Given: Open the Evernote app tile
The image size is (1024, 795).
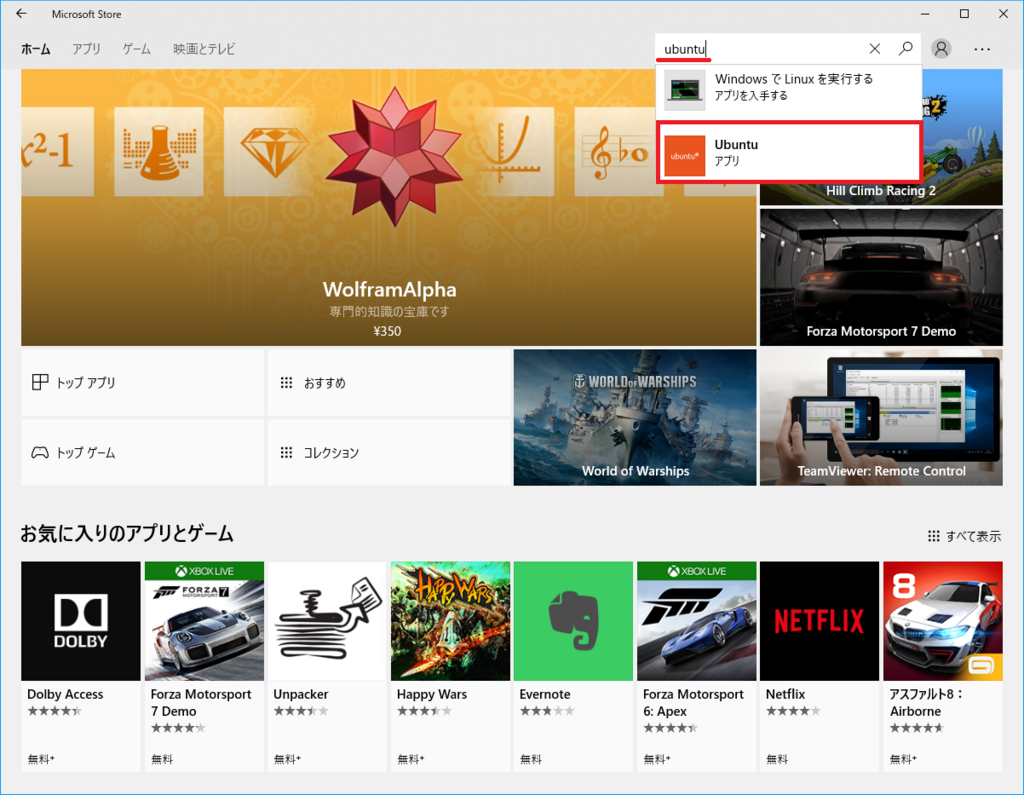Looking at the screenshot, I should 573,666.
